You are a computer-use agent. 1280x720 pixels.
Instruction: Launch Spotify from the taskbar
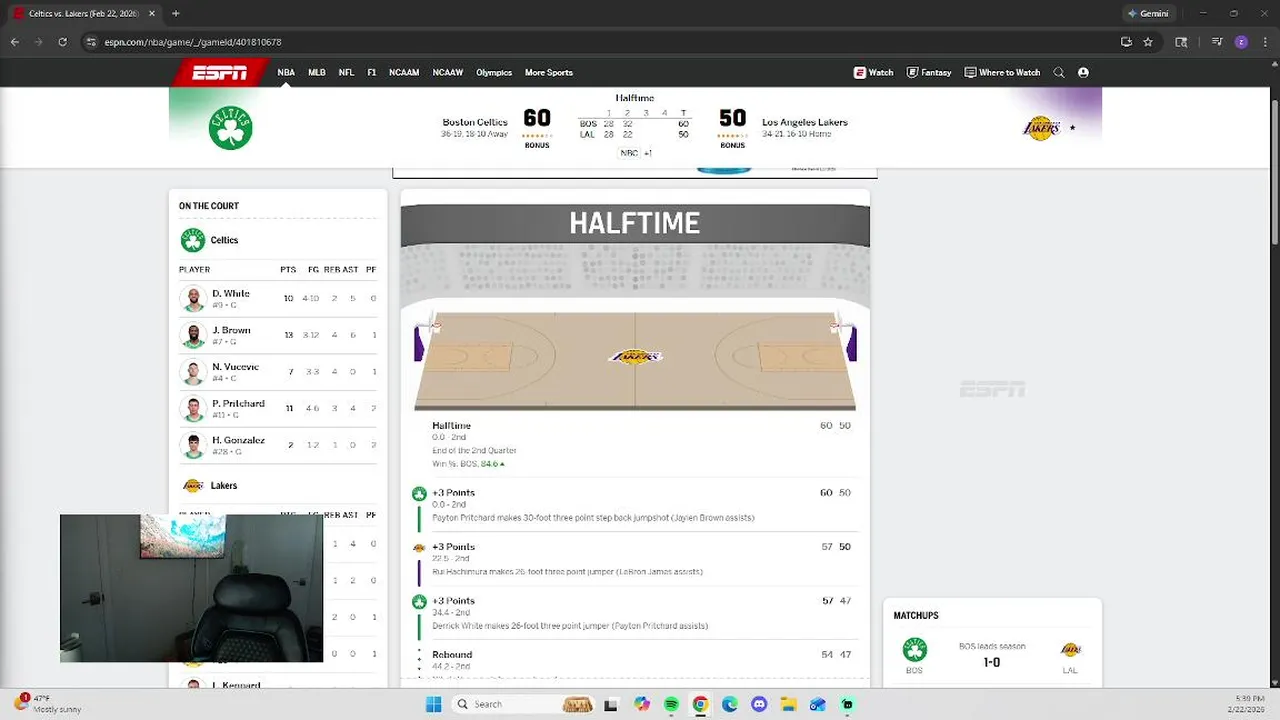671,704
